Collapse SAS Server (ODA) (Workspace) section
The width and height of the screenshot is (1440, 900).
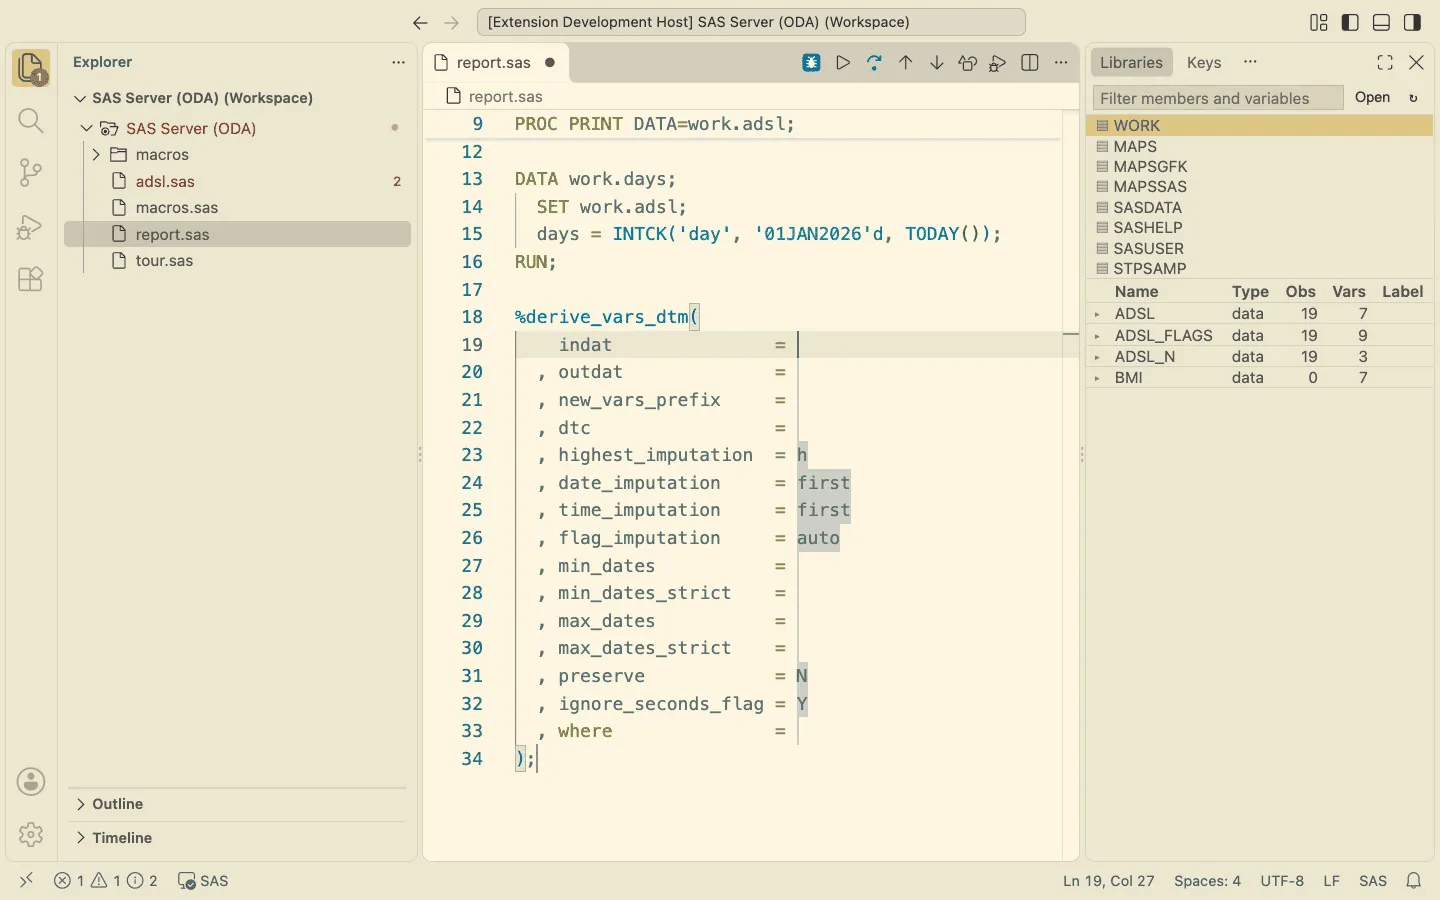pos(80,98)
